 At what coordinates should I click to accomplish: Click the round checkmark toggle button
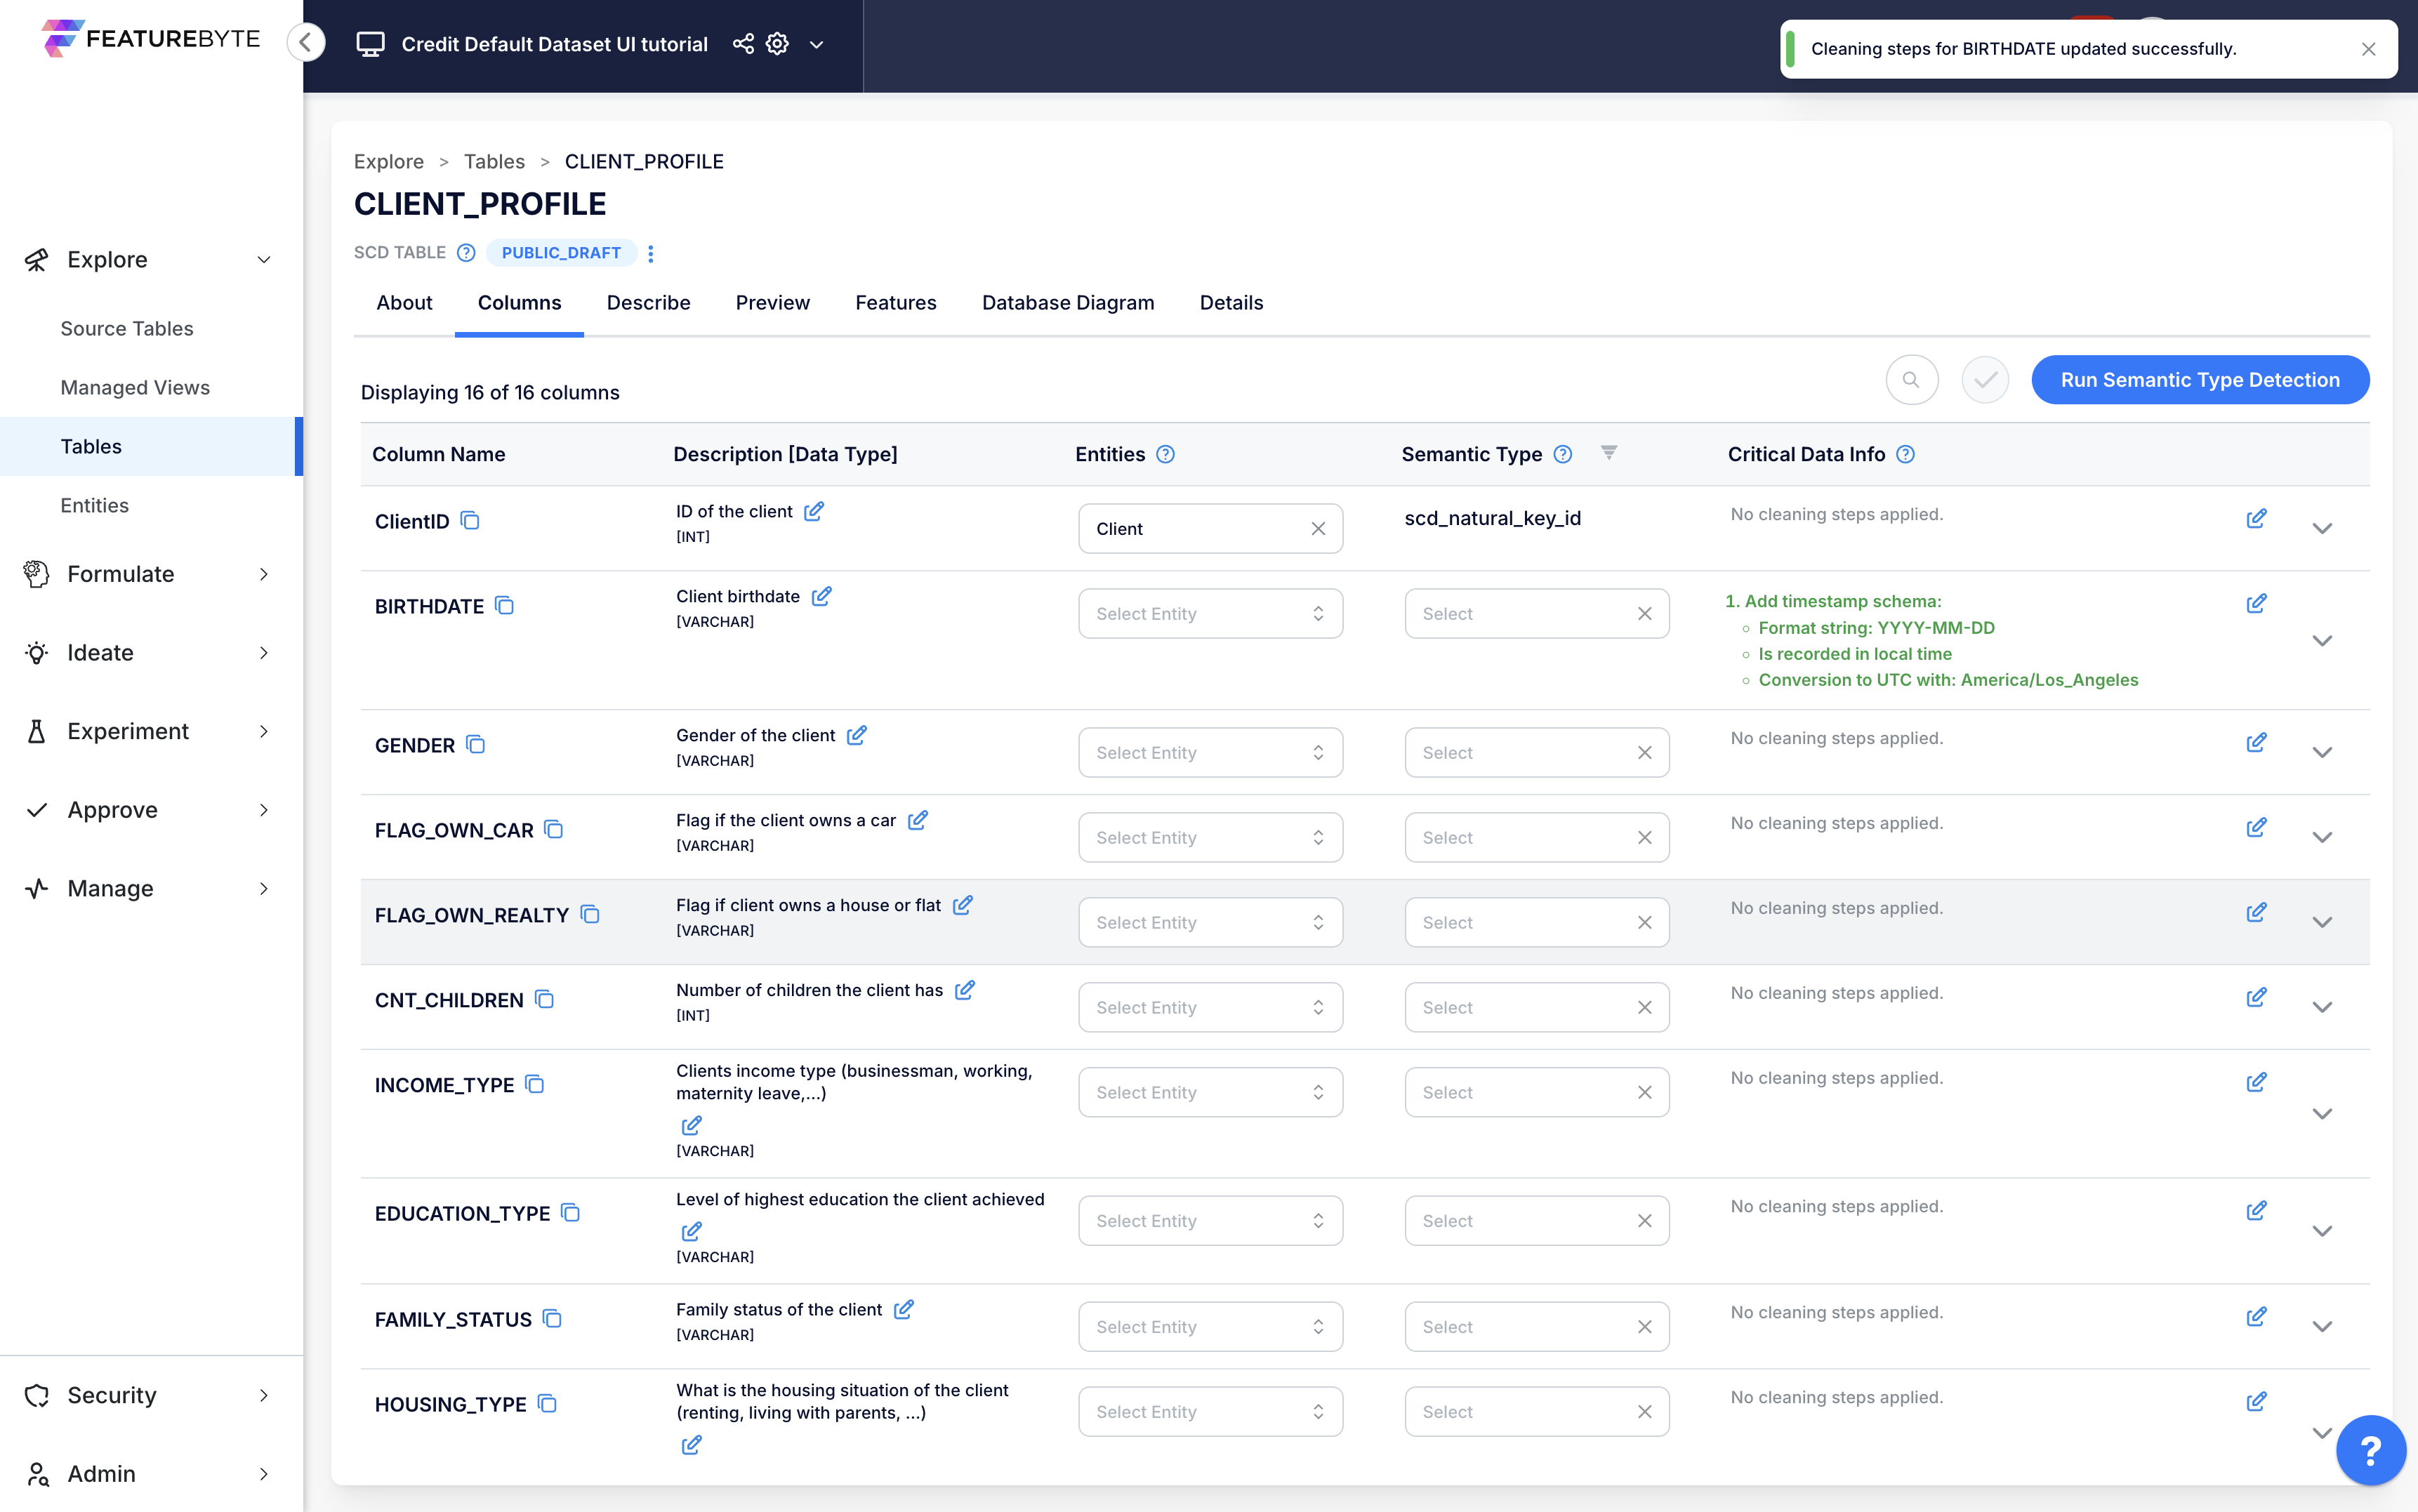(x=1984, y=380)
